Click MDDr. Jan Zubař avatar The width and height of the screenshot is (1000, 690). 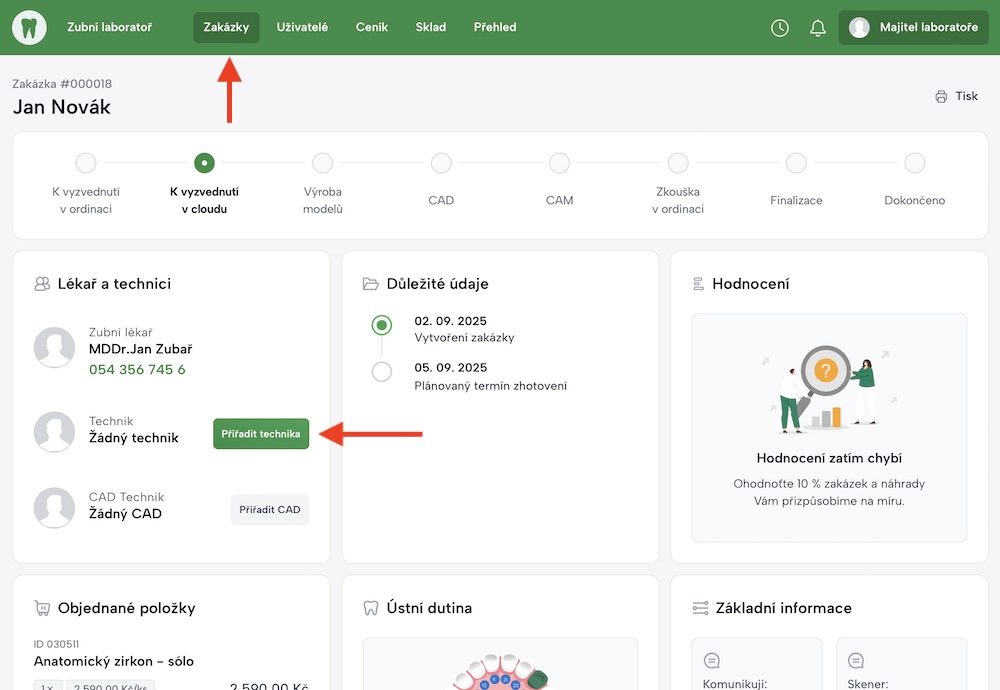54,347
